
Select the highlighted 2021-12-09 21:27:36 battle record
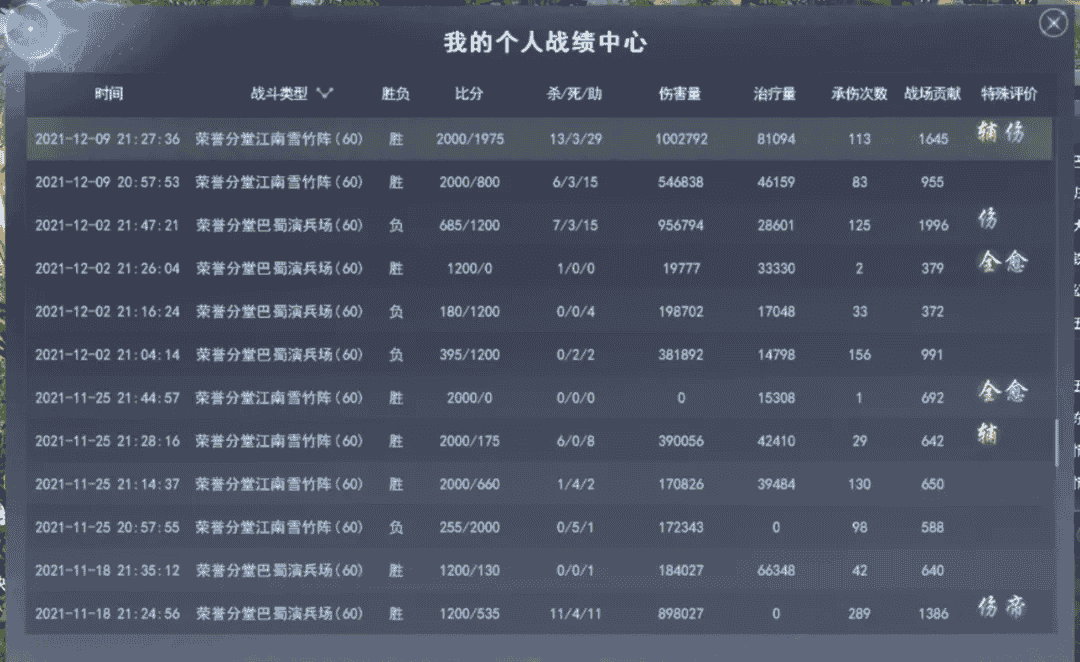[500, 139]
